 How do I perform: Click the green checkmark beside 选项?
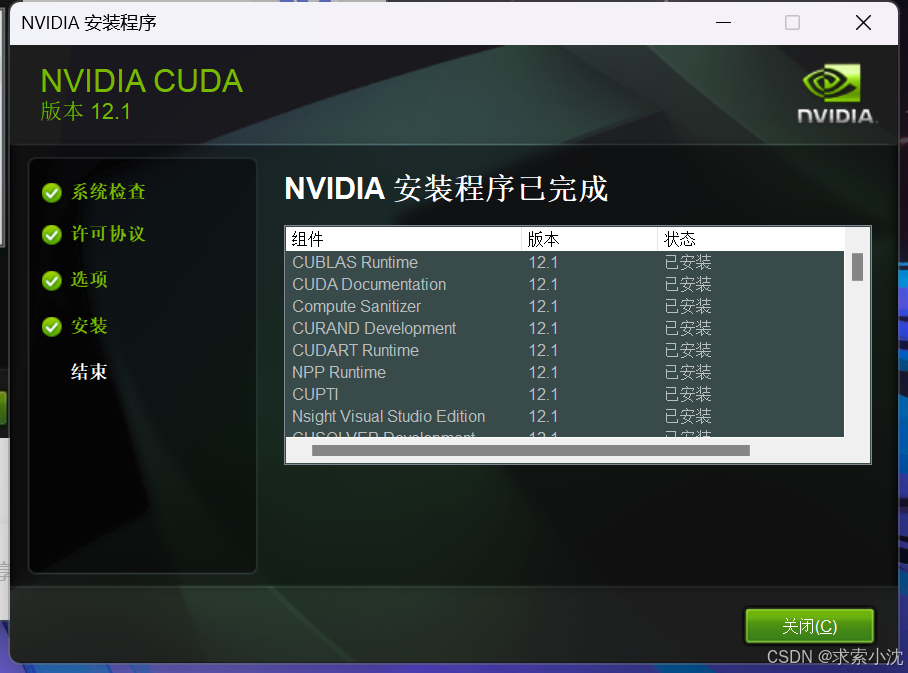(x=52, y=280)
